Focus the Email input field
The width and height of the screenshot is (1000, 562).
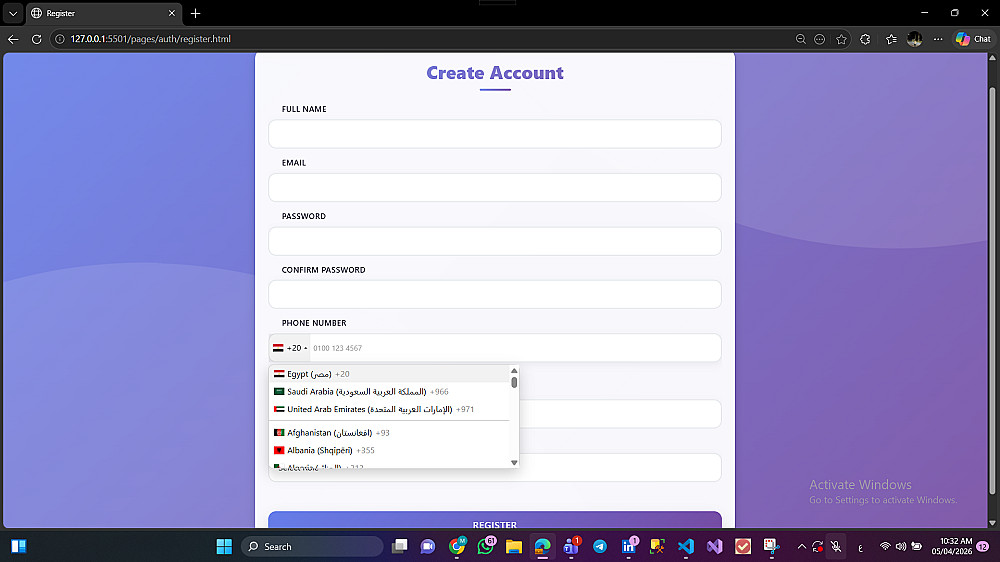[x=495, y=188]
